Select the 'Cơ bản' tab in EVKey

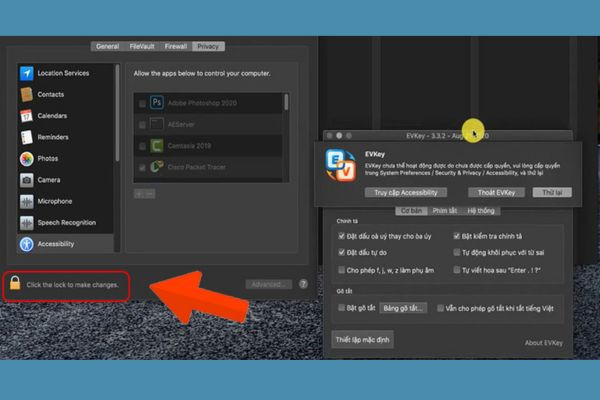point(411,211)
